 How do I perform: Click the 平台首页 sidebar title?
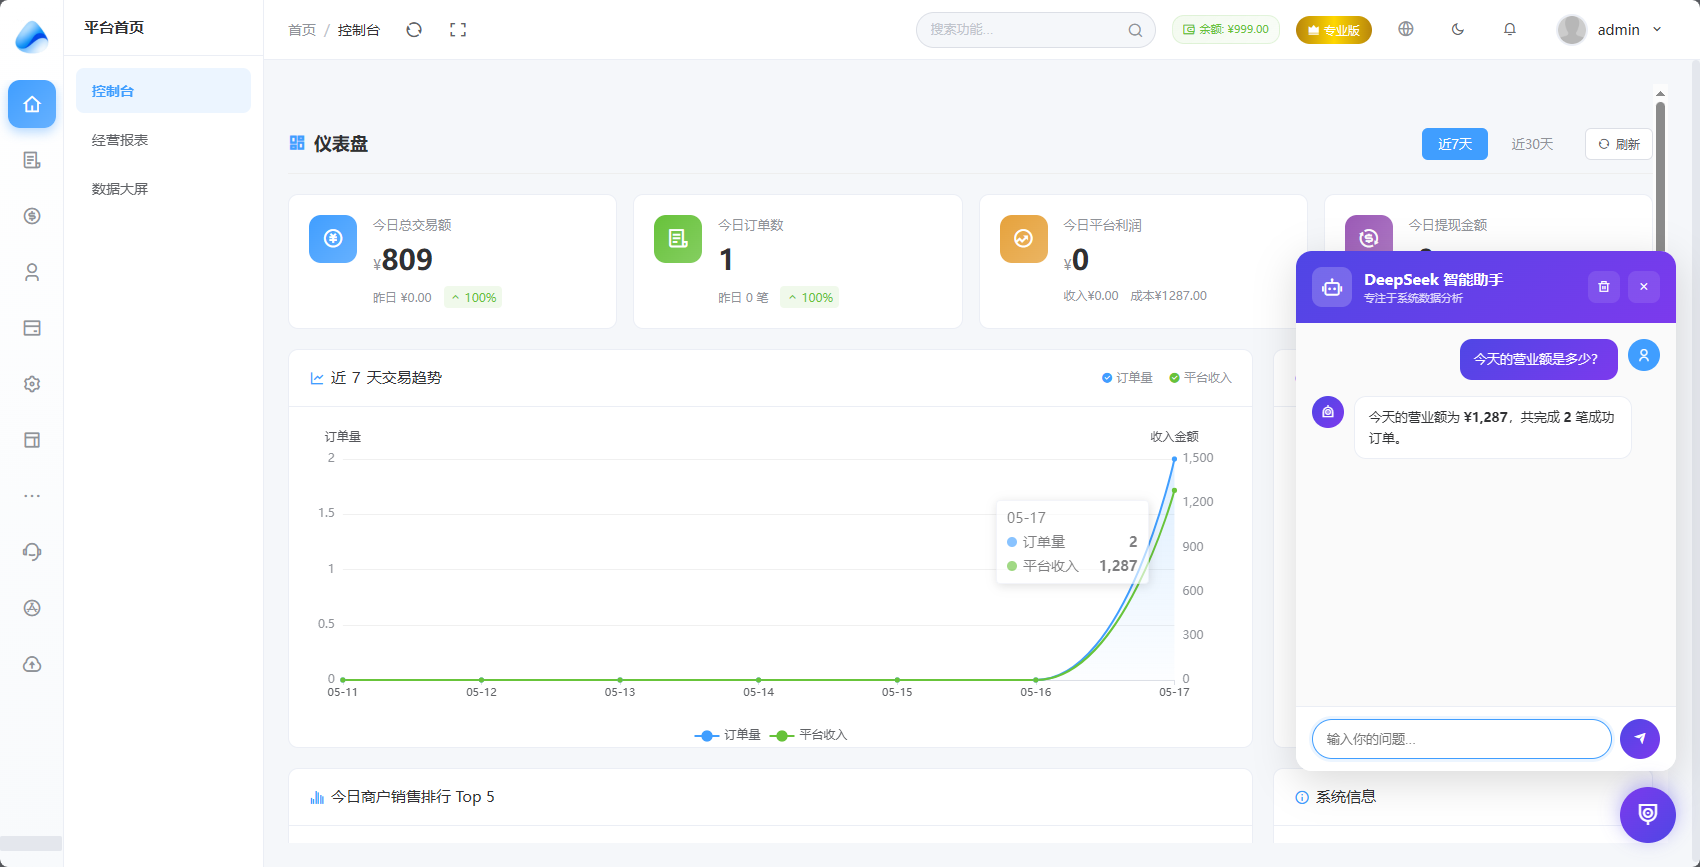pos(114,28)
